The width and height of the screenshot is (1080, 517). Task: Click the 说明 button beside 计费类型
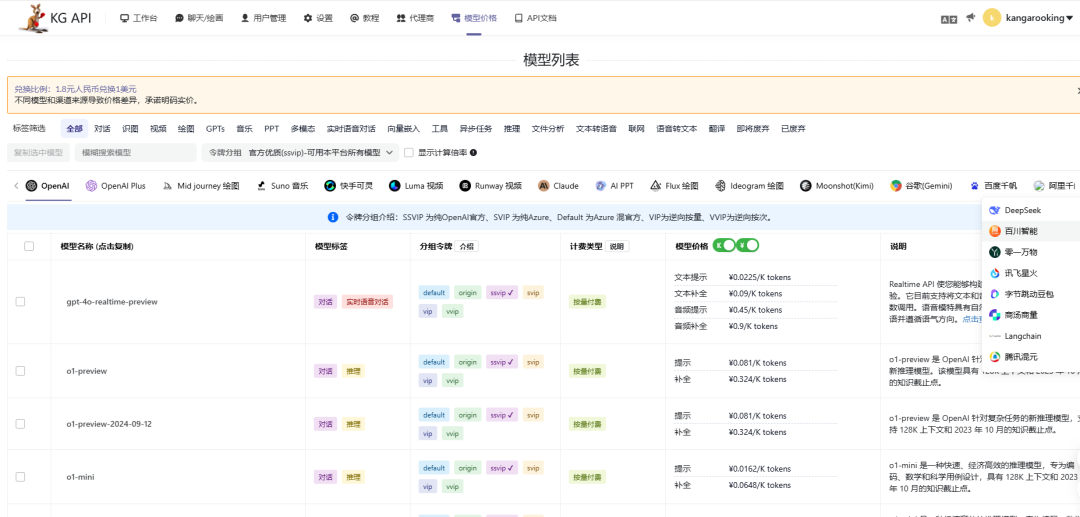point(616,246)
